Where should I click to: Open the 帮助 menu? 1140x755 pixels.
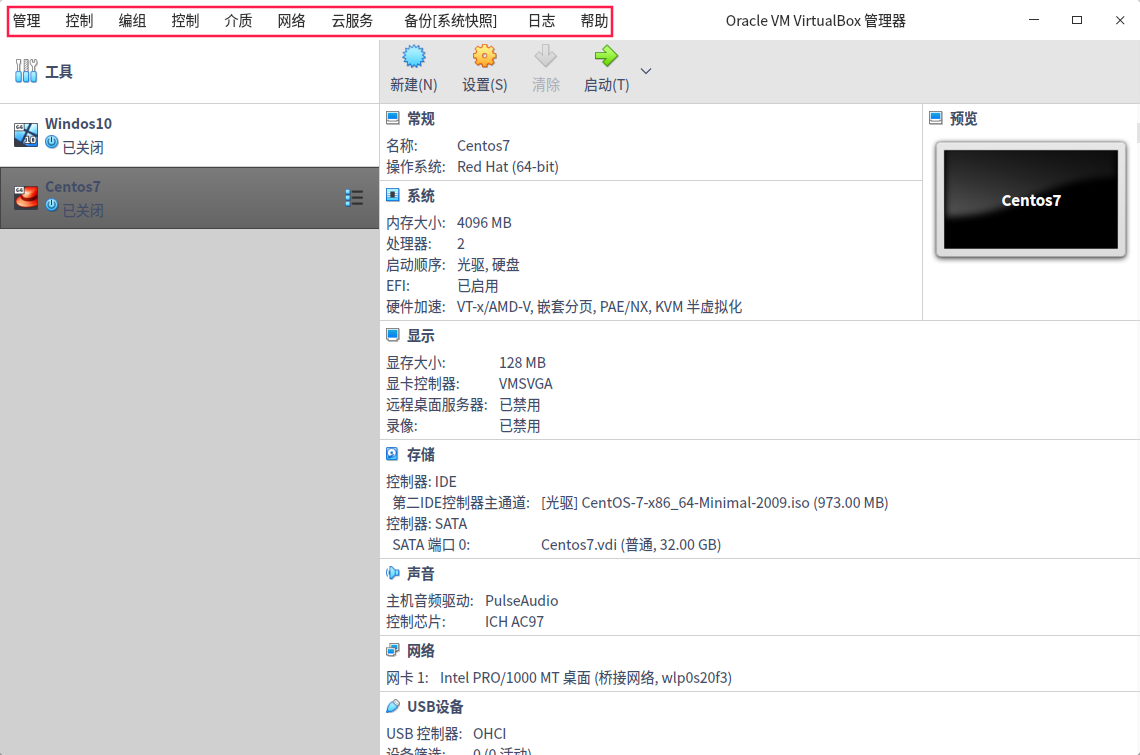(x=594, y=21)
